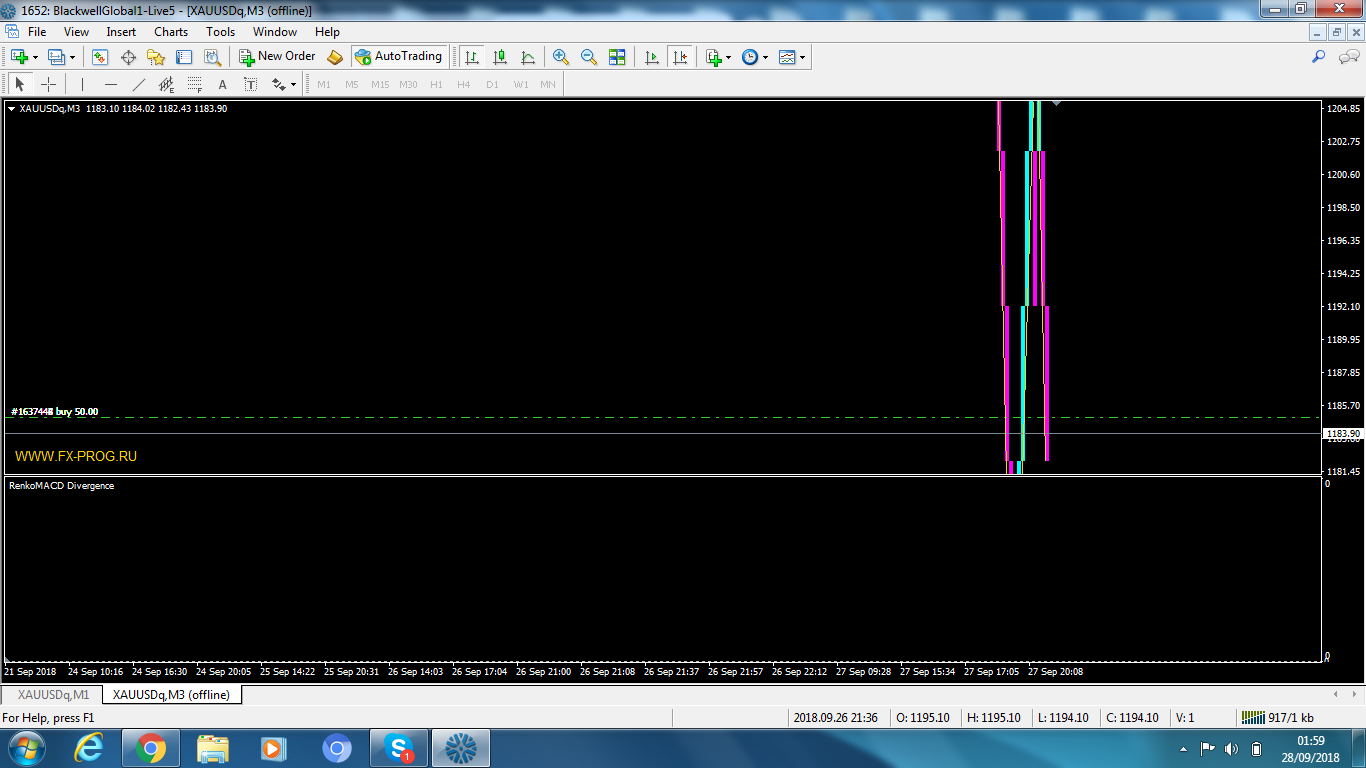Open the Navigator star-folder icon
Screen dimensions: 1366x768
156,57
